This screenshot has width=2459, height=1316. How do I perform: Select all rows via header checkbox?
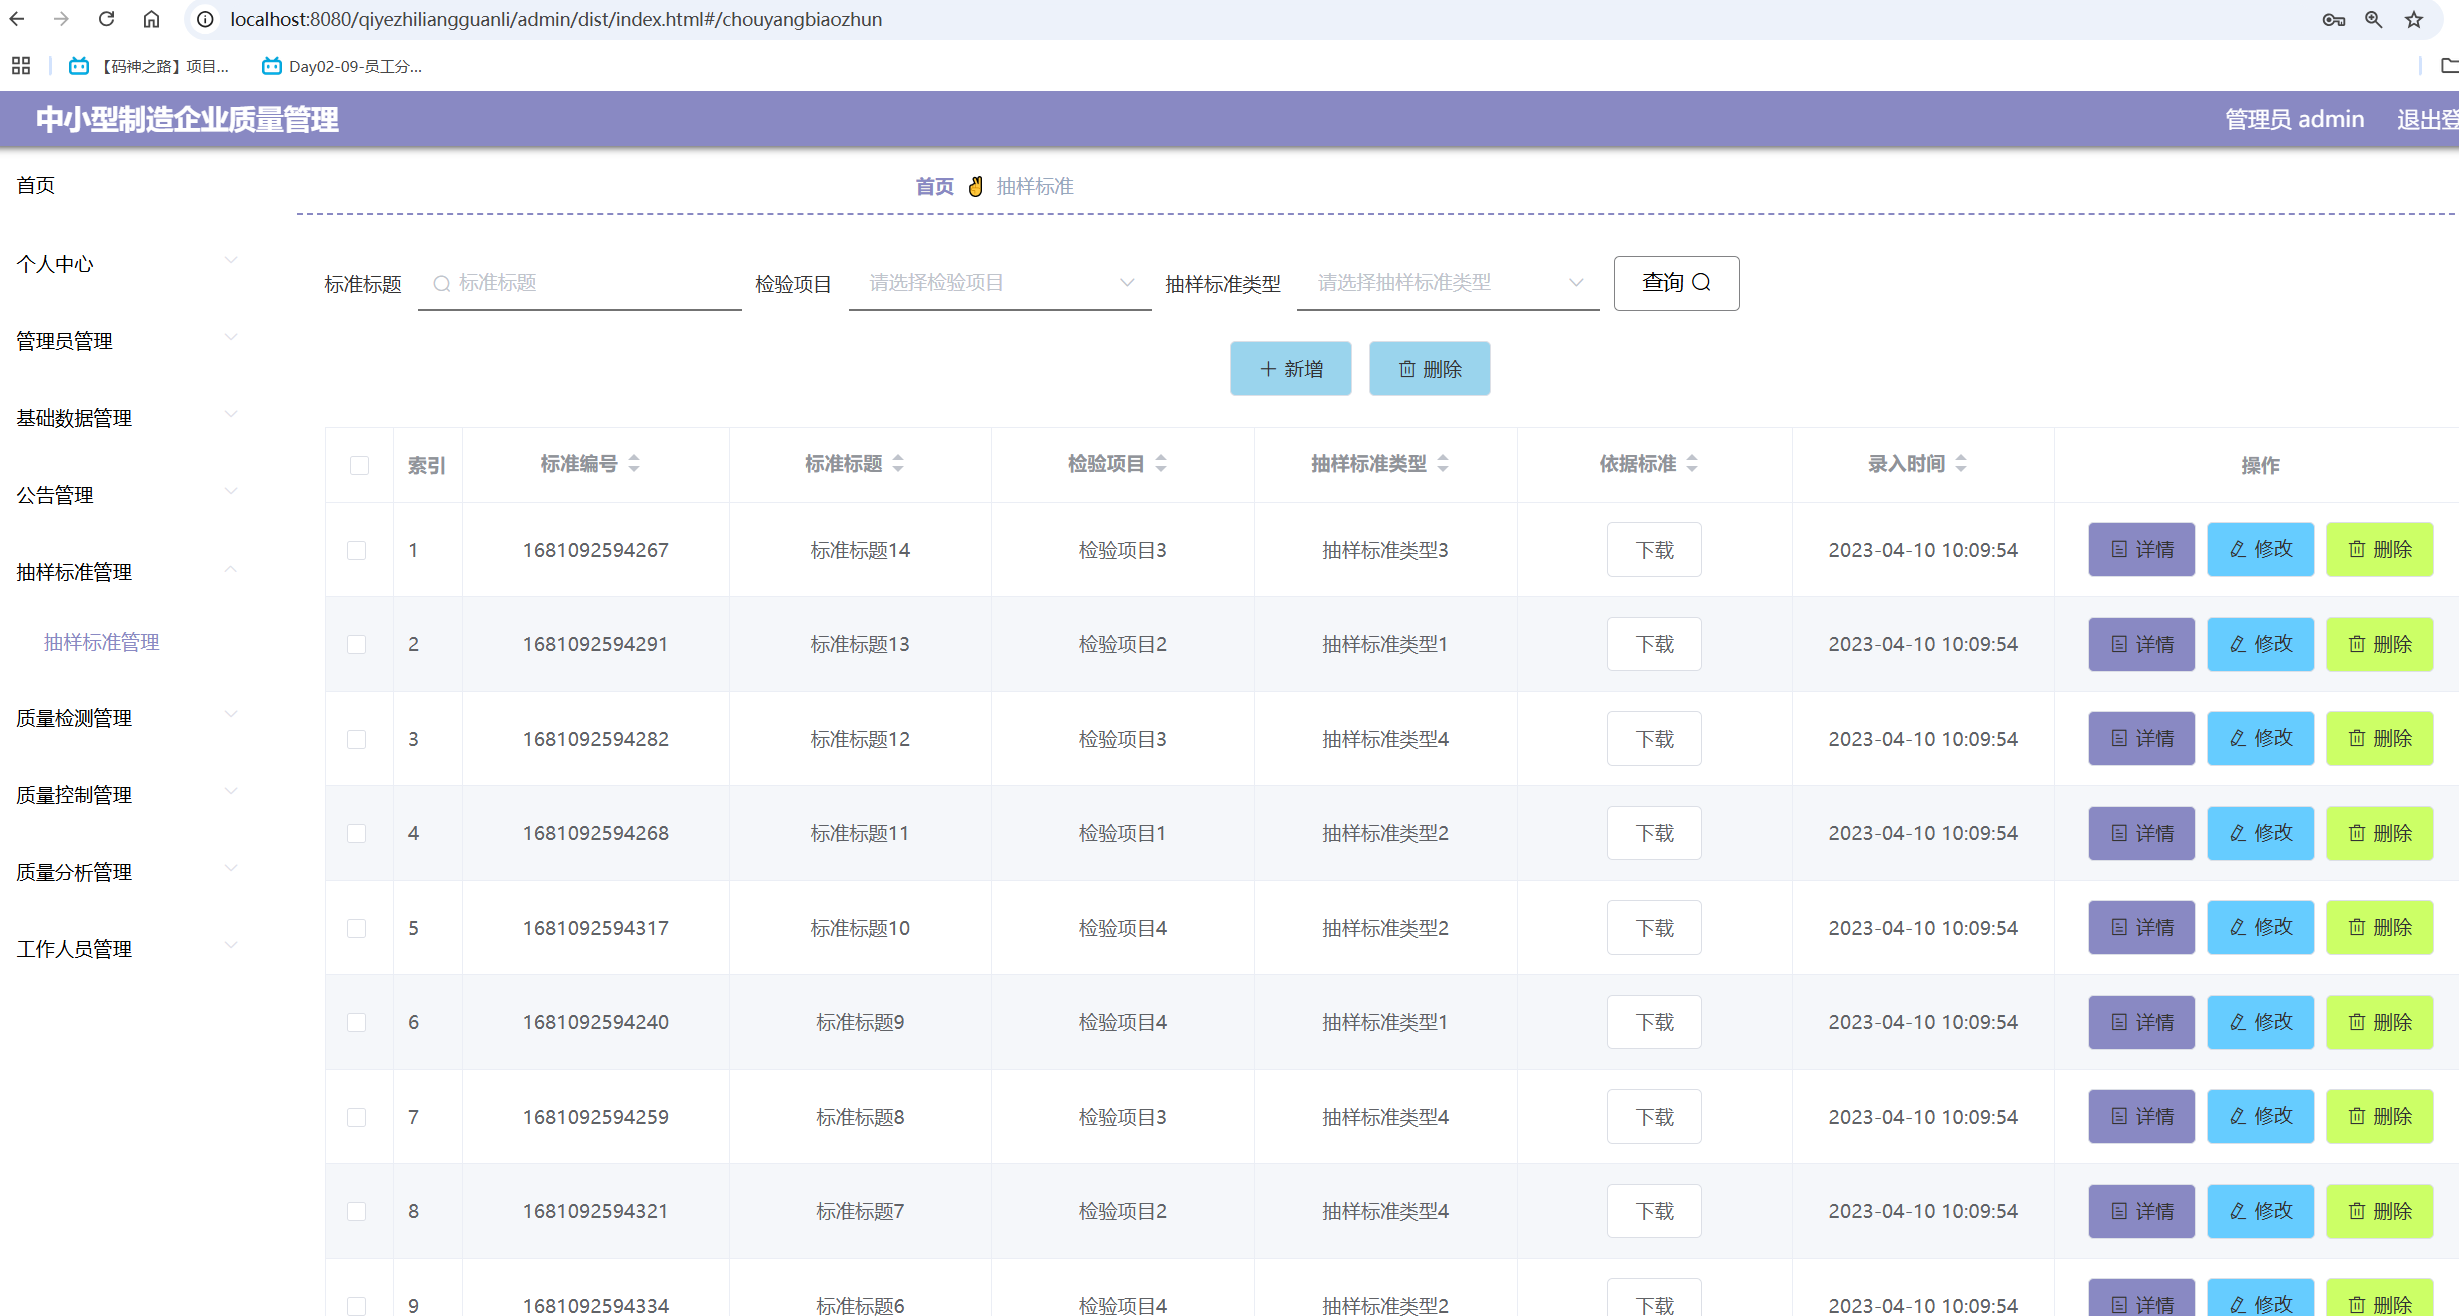tap(359, 465)
